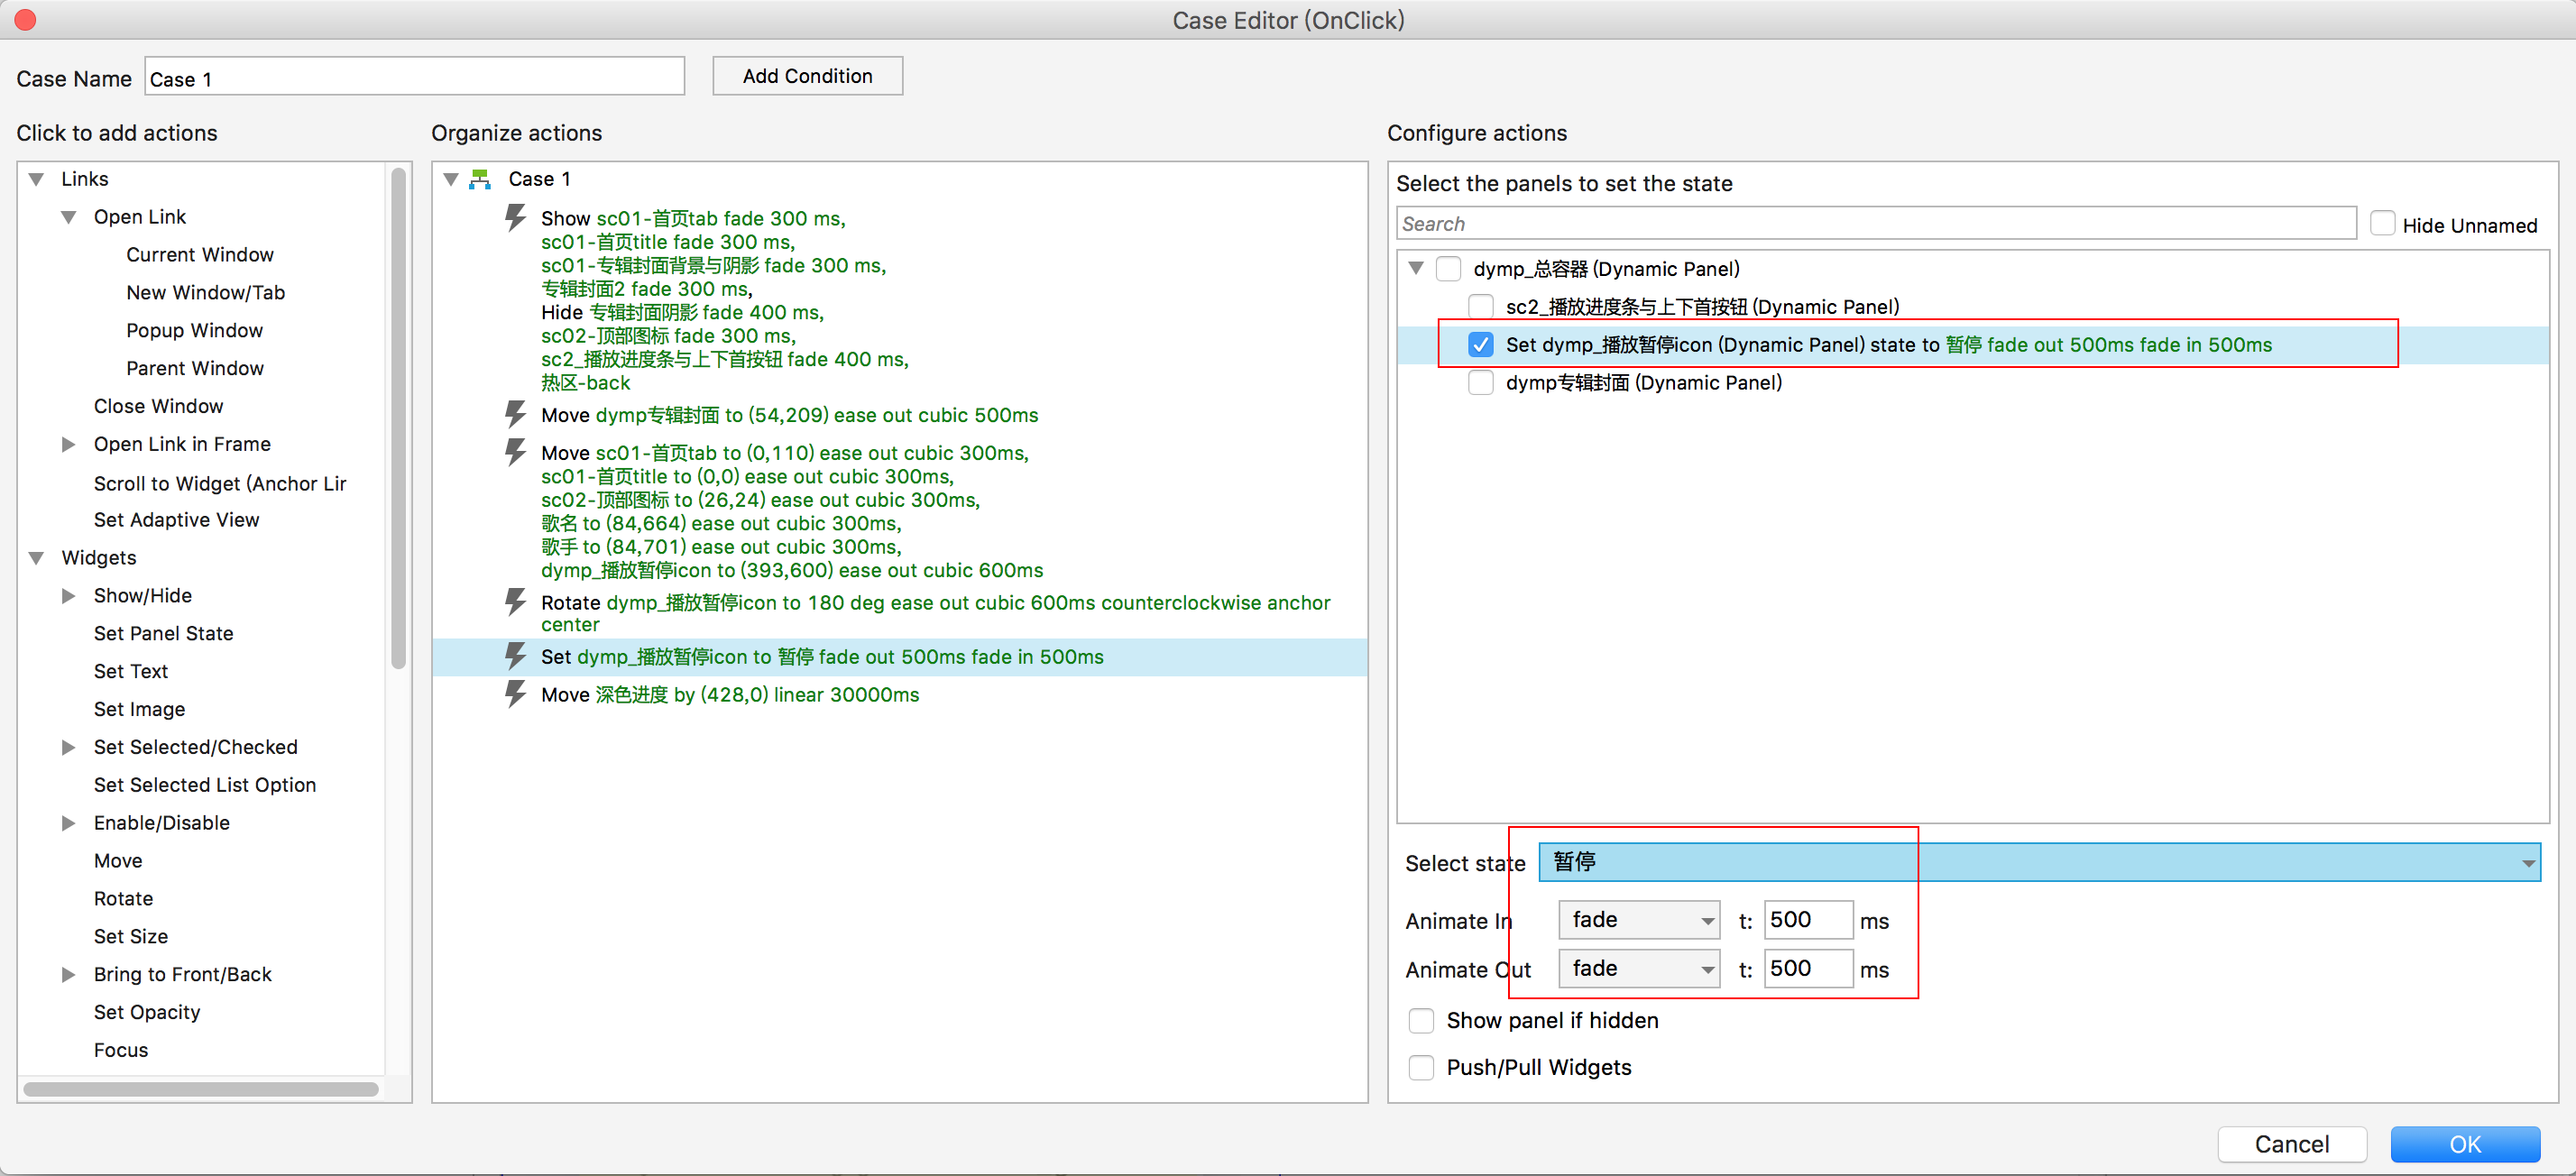The width and height of the screenshot is (2576, 1176).
Task: Click lightning icon beside Set dymp_播放暂停icon action
Action: (515, 656)
